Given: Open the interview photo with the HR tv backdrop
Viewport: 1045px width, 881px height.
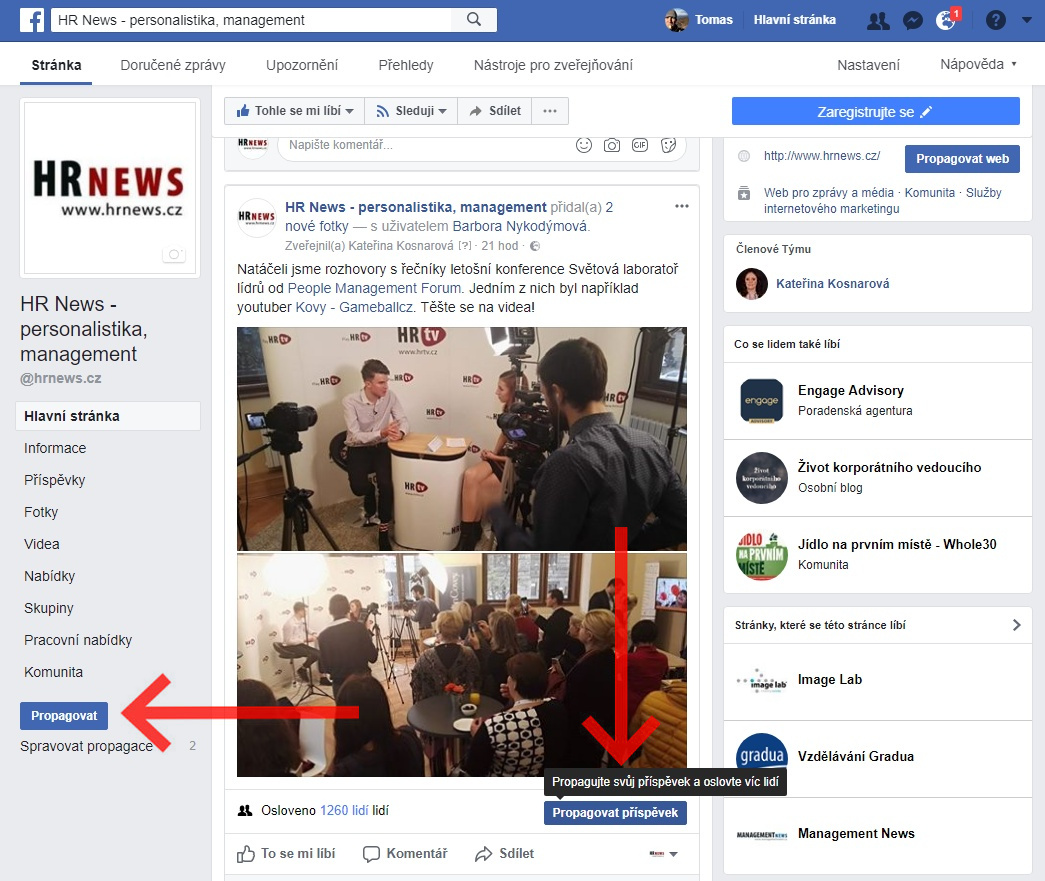Looking at the screenshot, I should pos(462,439).
